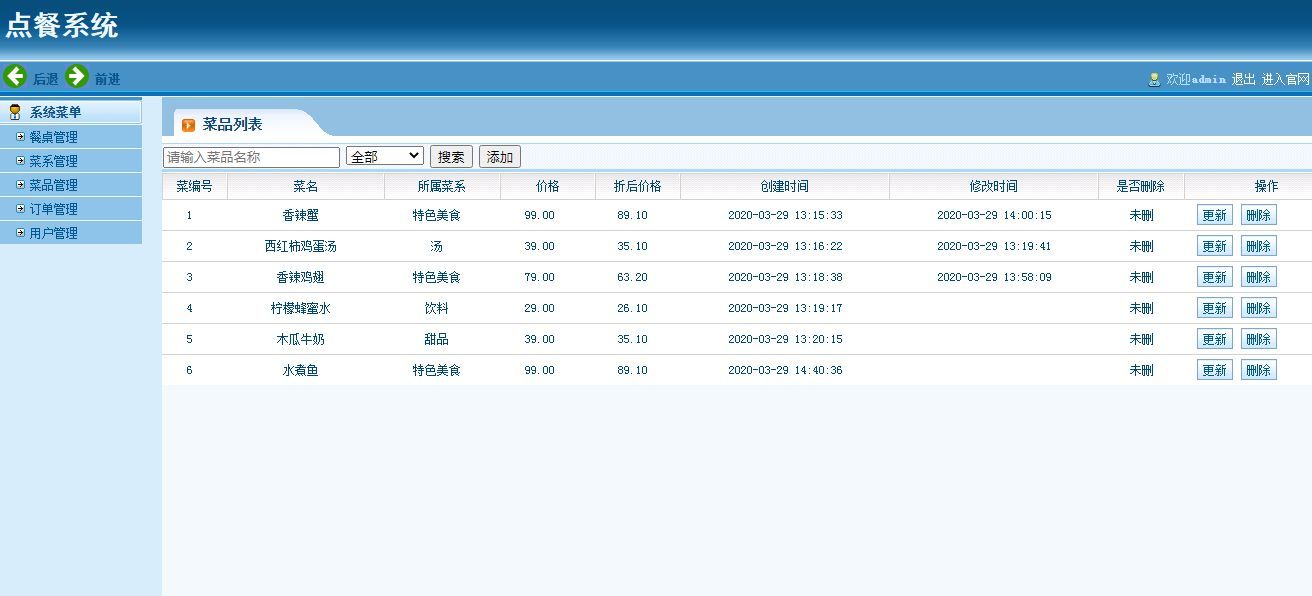This screenshot has width=1312, height=596.
Task: Click the orange icon beside 菜品列表
Action: point(189,125)
